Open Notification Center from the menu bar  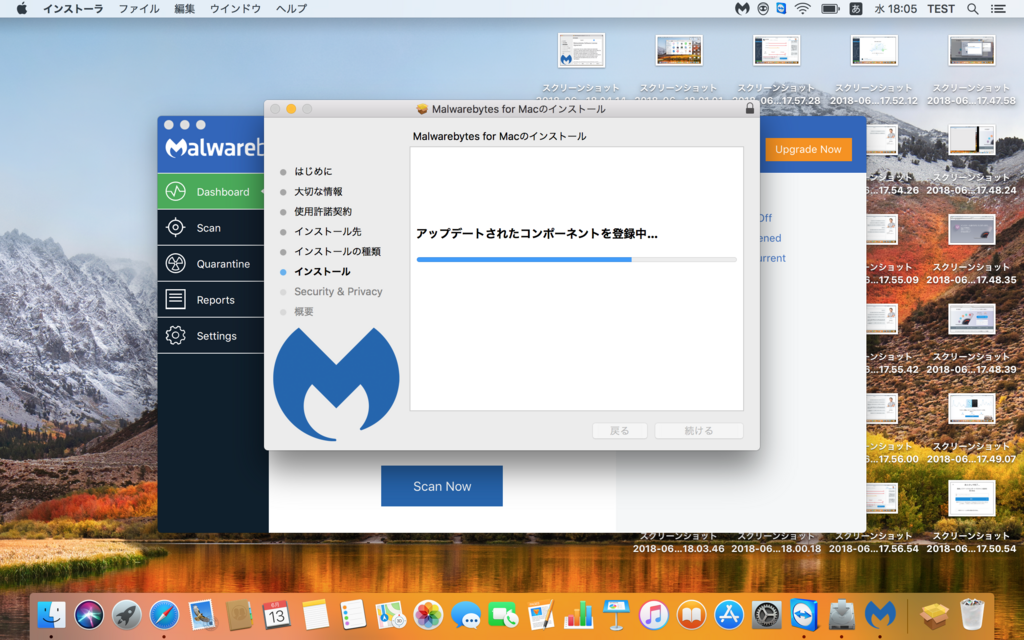998,8
